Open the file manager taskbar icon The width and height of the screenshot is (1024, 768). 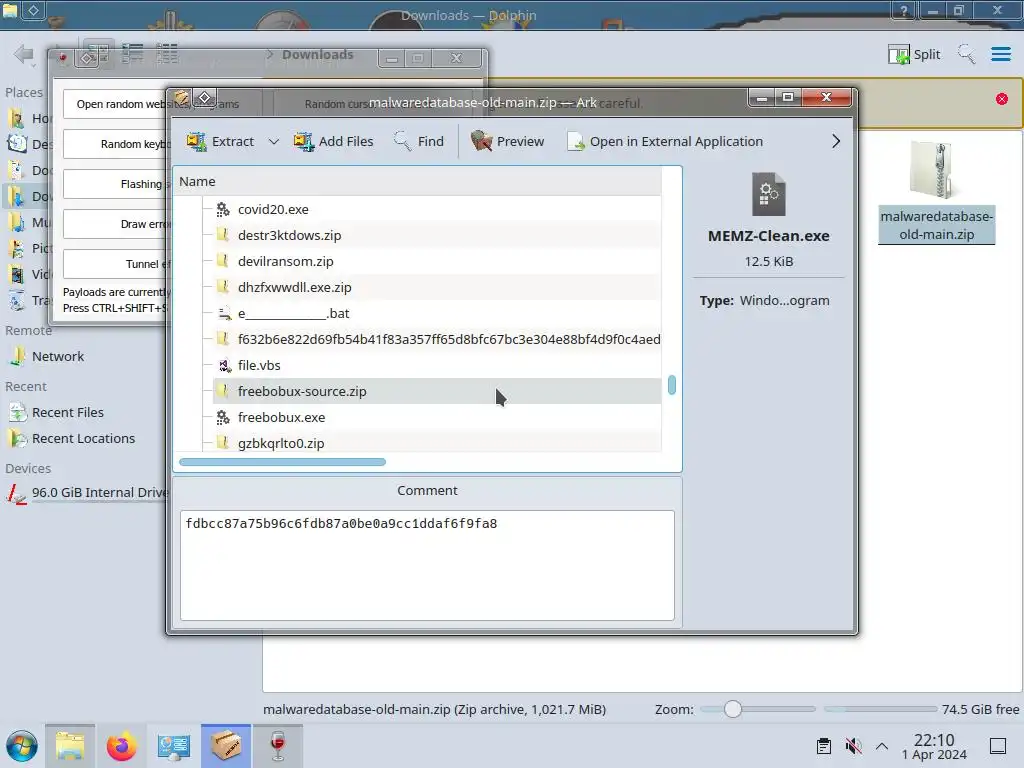70,746
